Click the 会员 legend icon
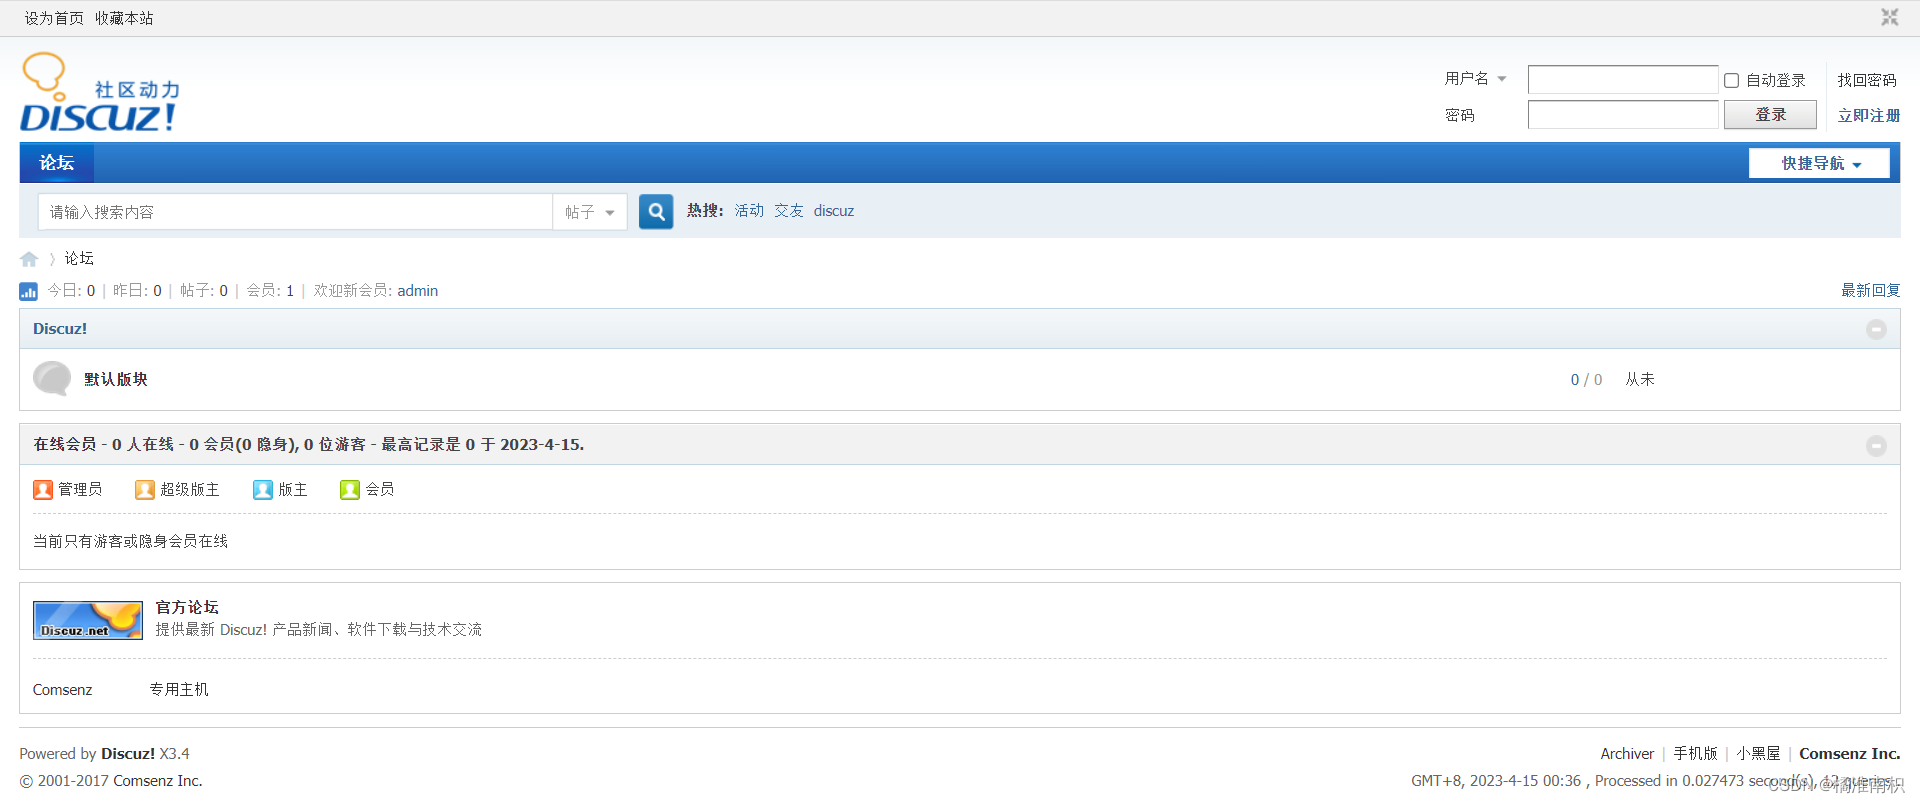 pyautogui.click(x=350, y=489)
